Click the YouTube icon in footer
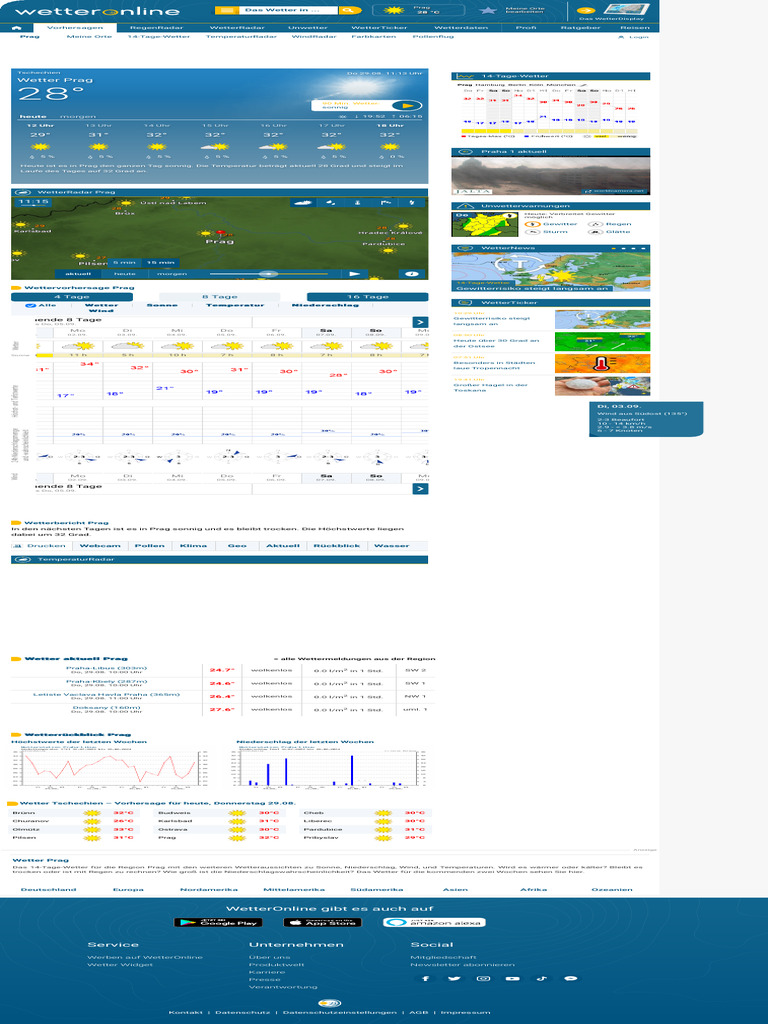Viewport: 768px width, 1024px height. [x=513, y=978]
